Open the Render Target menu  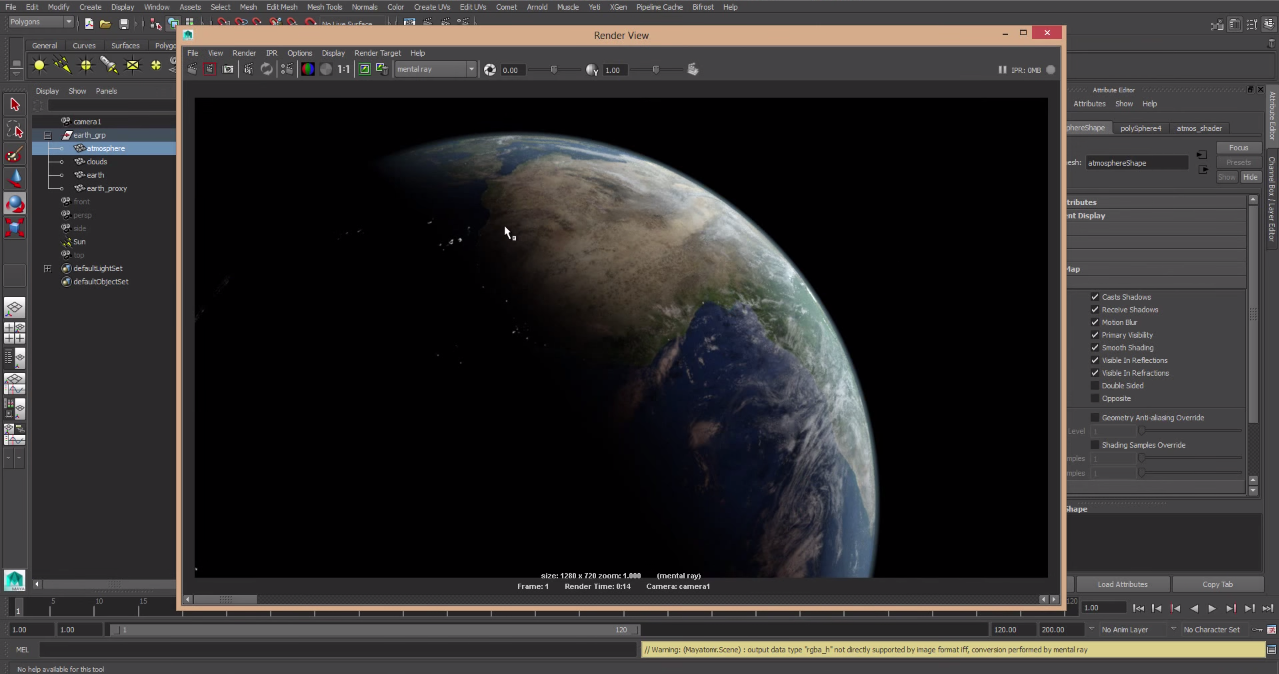(377, 53)
